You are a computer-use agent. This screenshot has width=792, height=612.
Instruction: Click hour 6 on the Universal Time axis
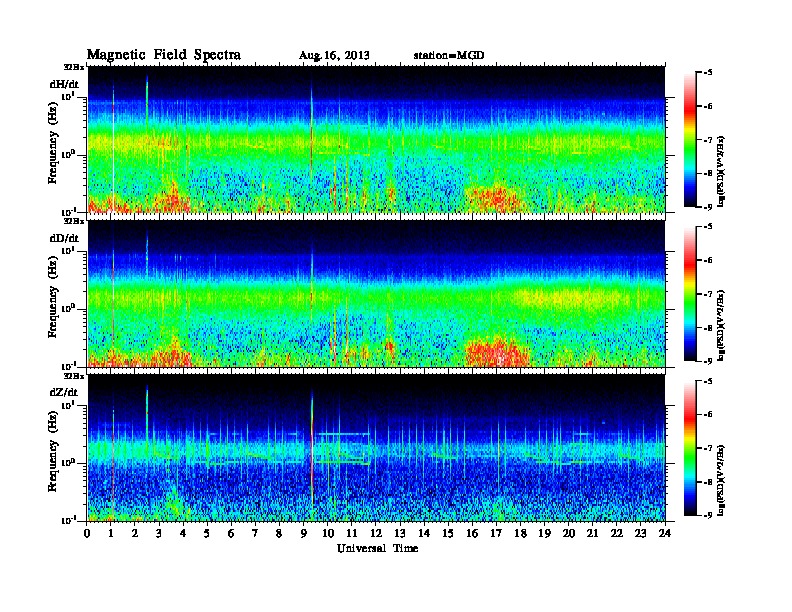[231, 534]
